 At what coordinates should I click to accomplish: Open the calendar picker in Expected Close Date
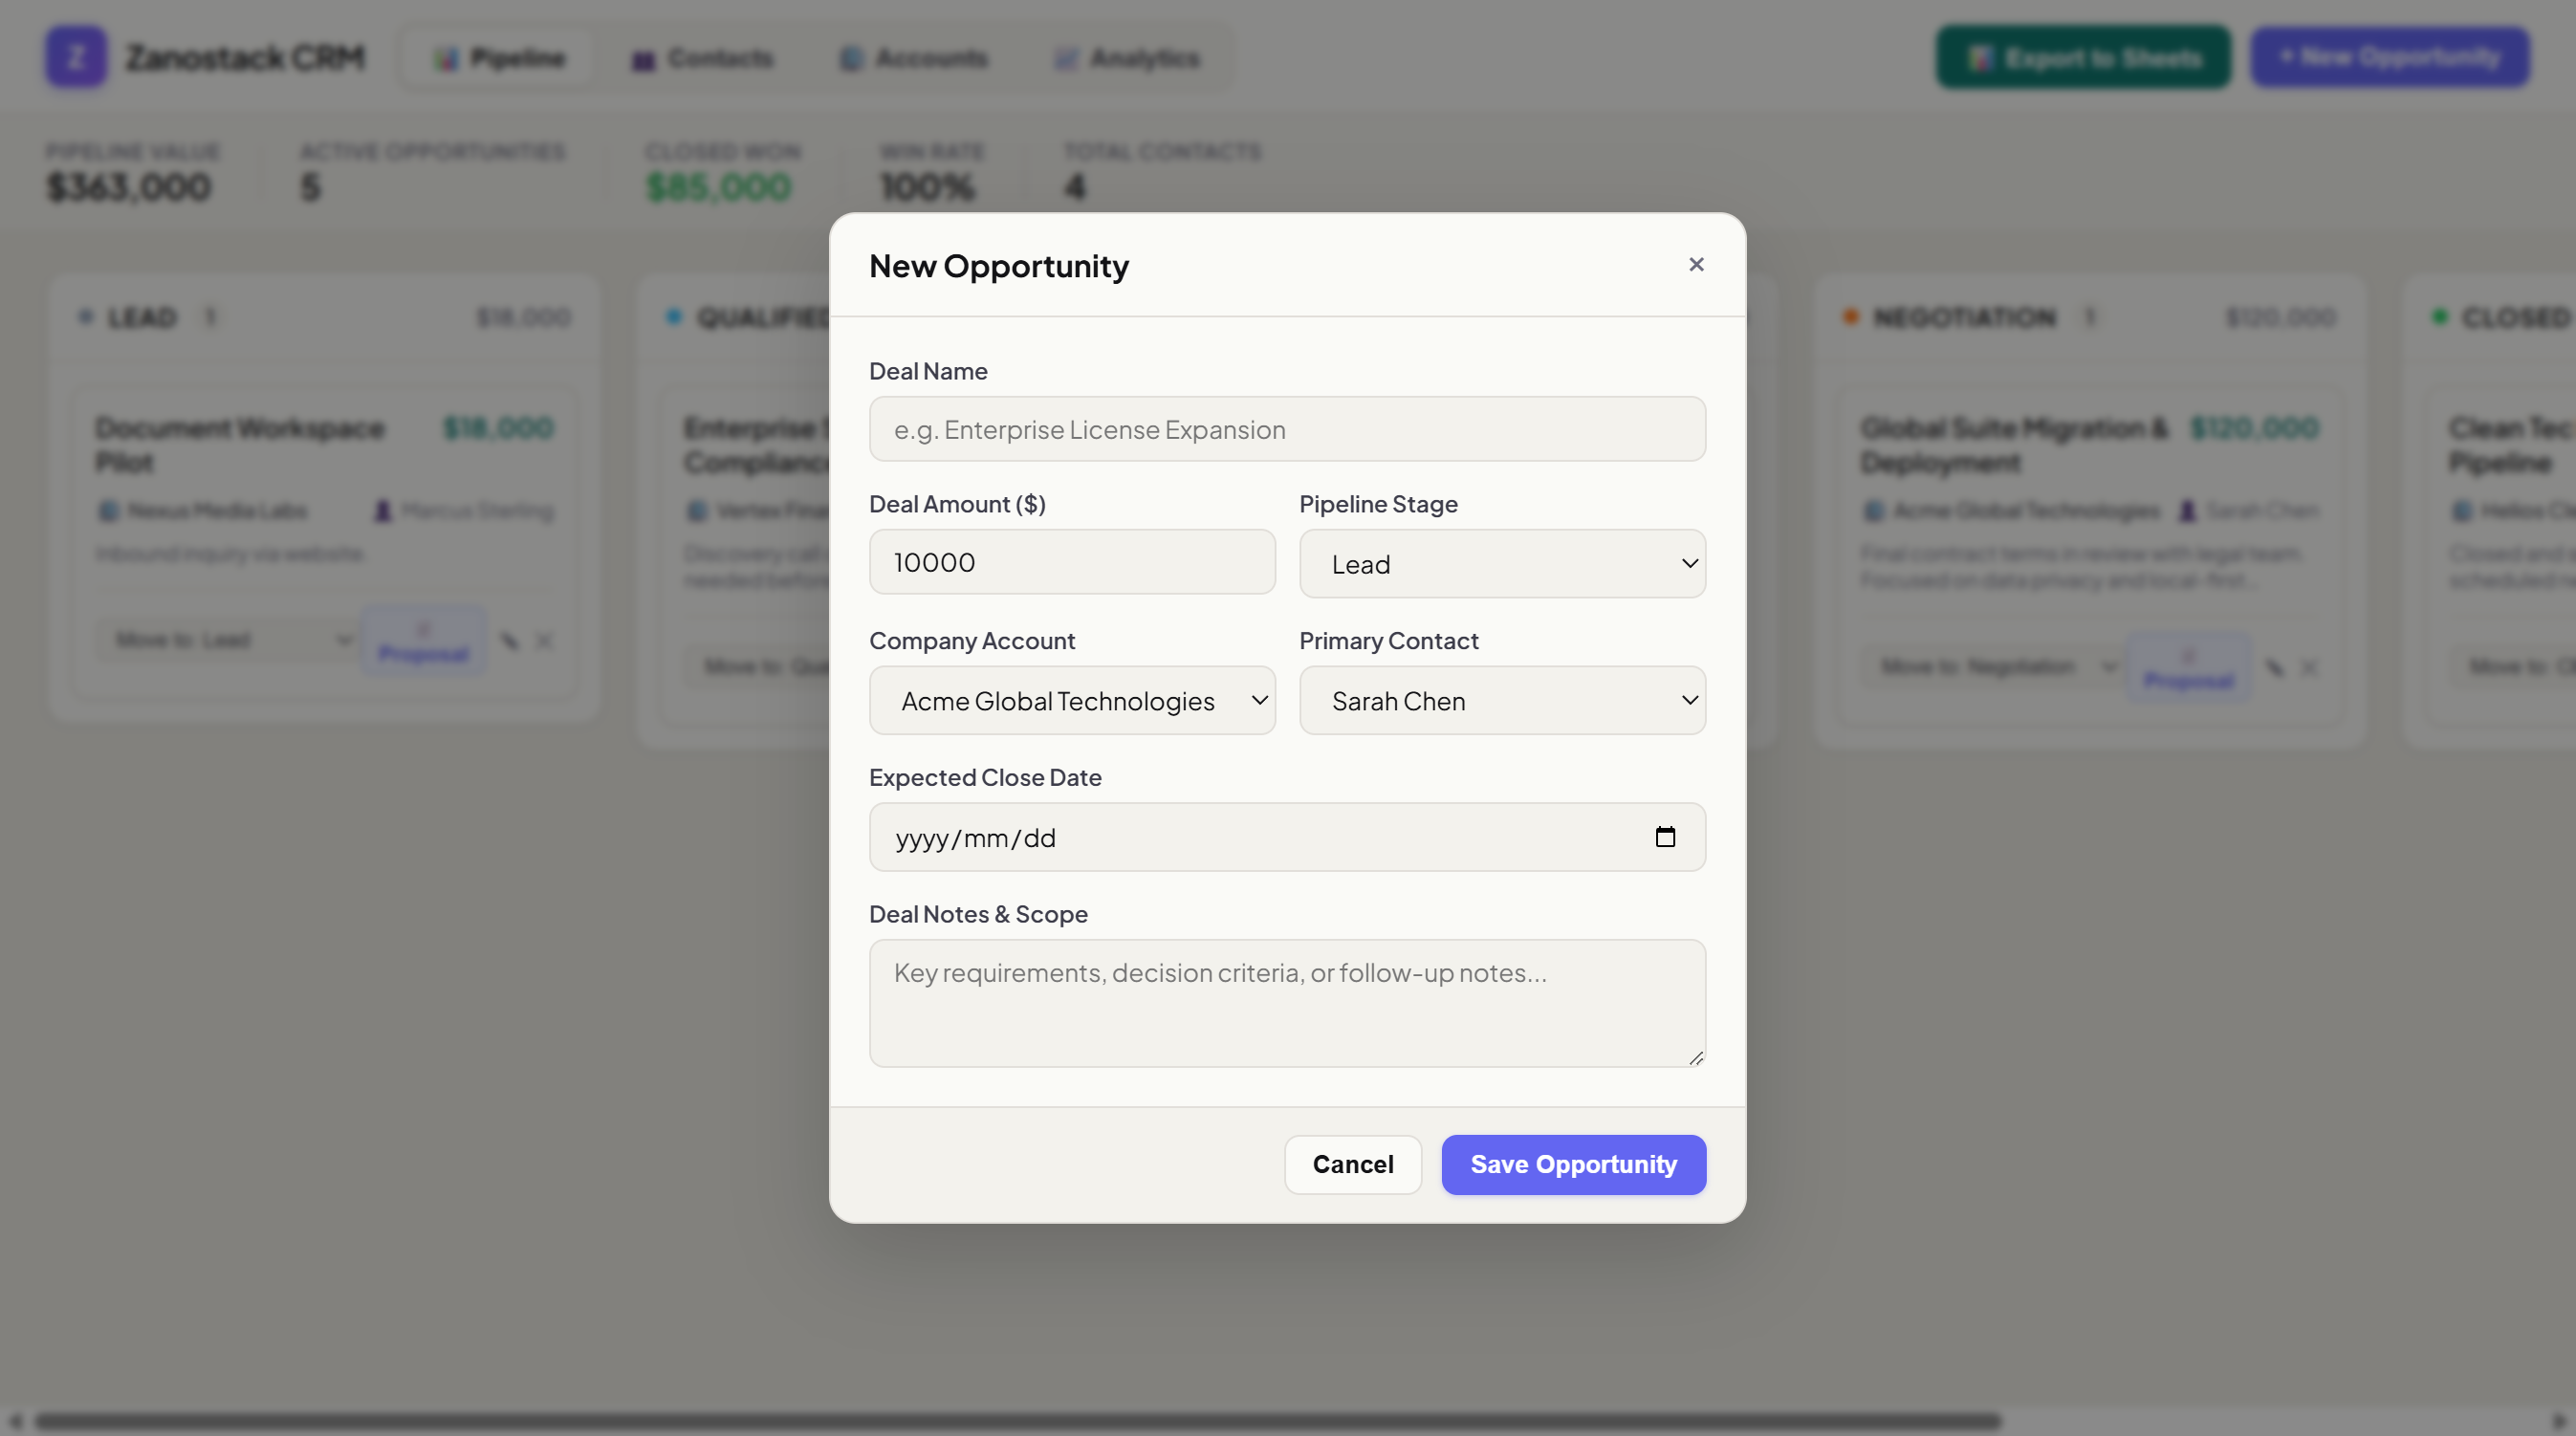pos(1665,837)
